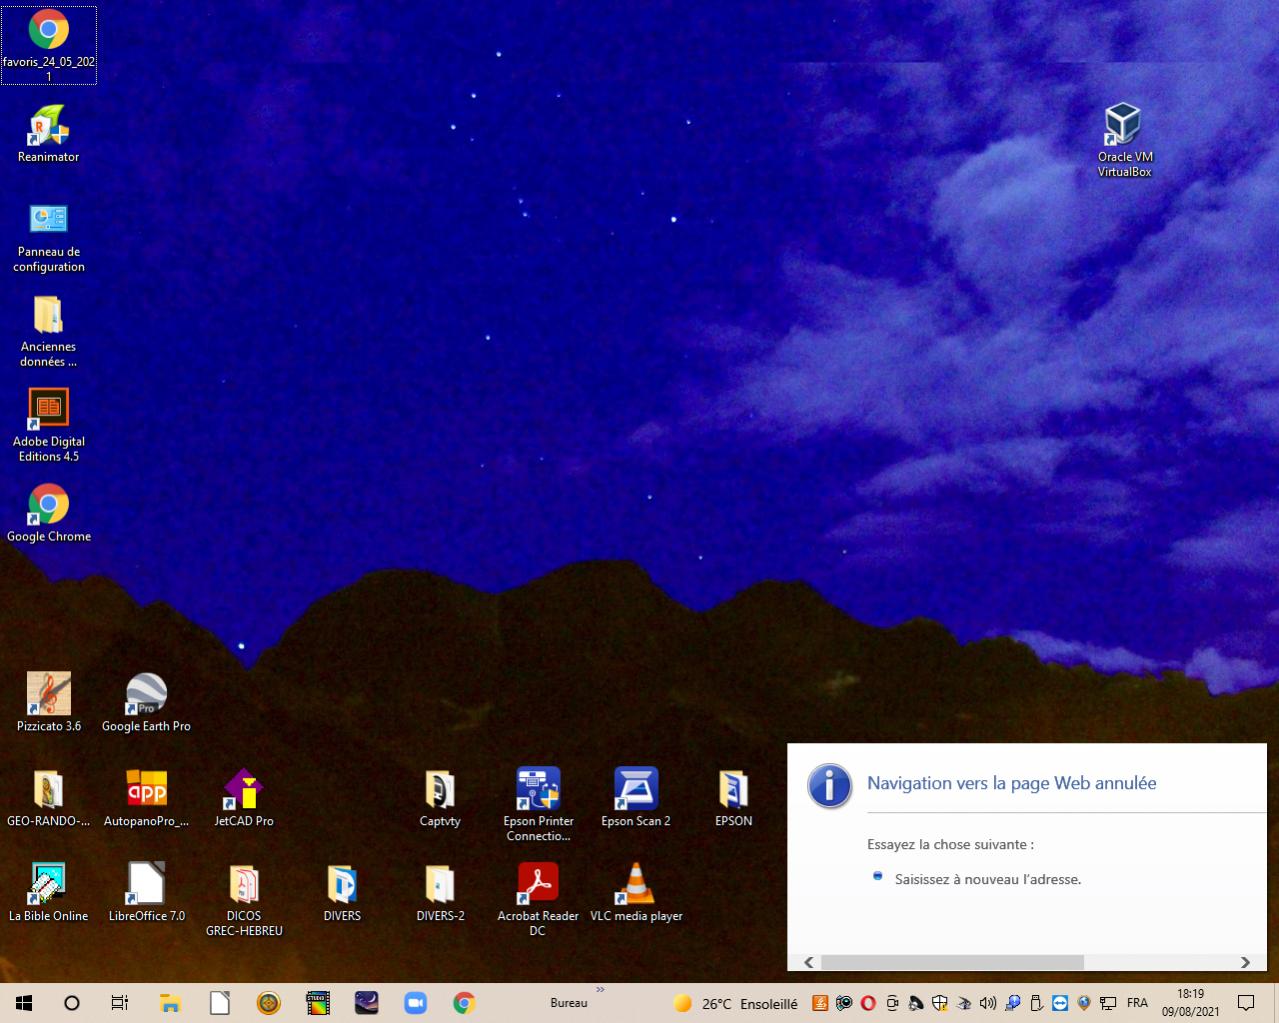The width and height of the screenshot is (1279, 1023).
Task: Open the notification Action Center icon
Action: pyautogui.click(x=1246, y=1003)
